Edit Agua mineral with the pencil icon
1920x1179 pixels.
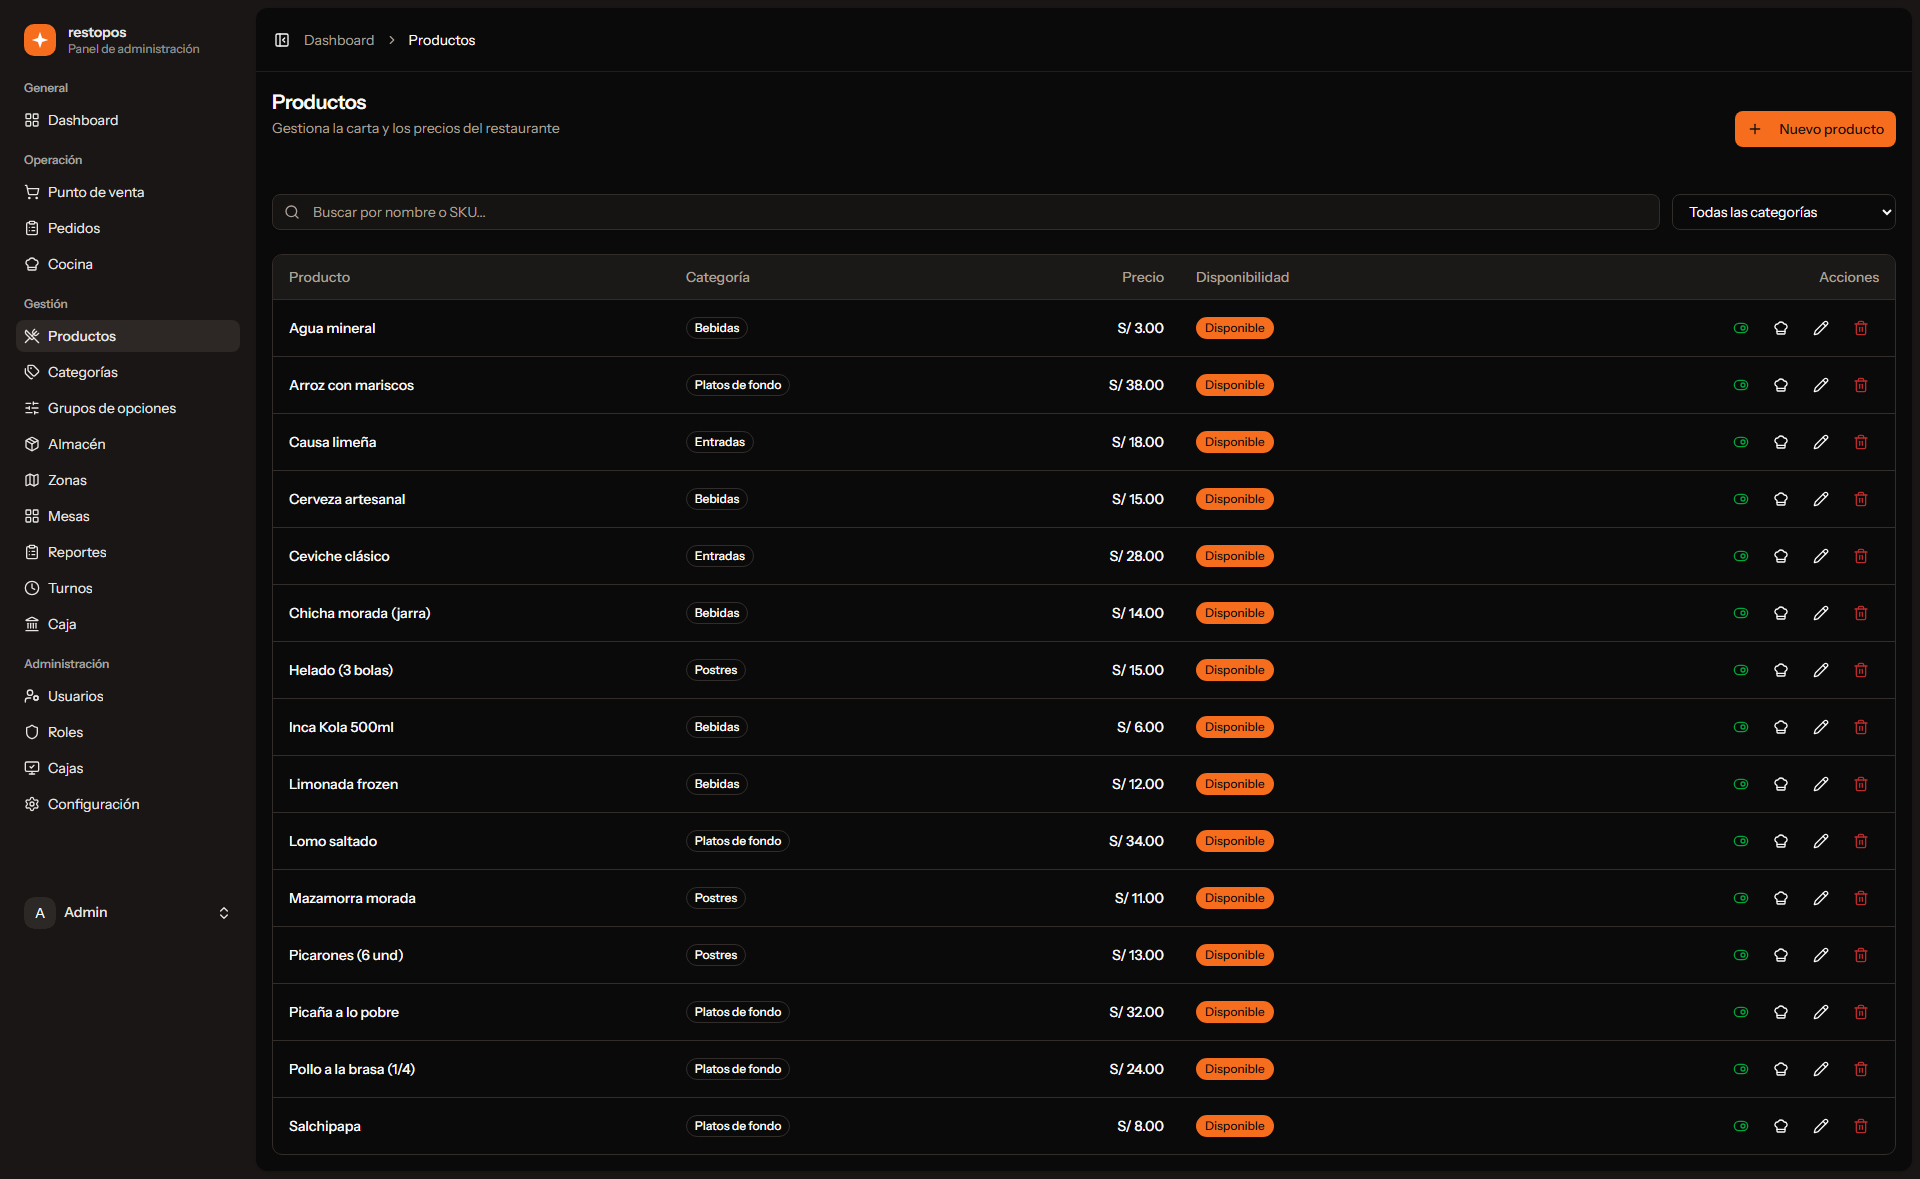pos(1821,328)
